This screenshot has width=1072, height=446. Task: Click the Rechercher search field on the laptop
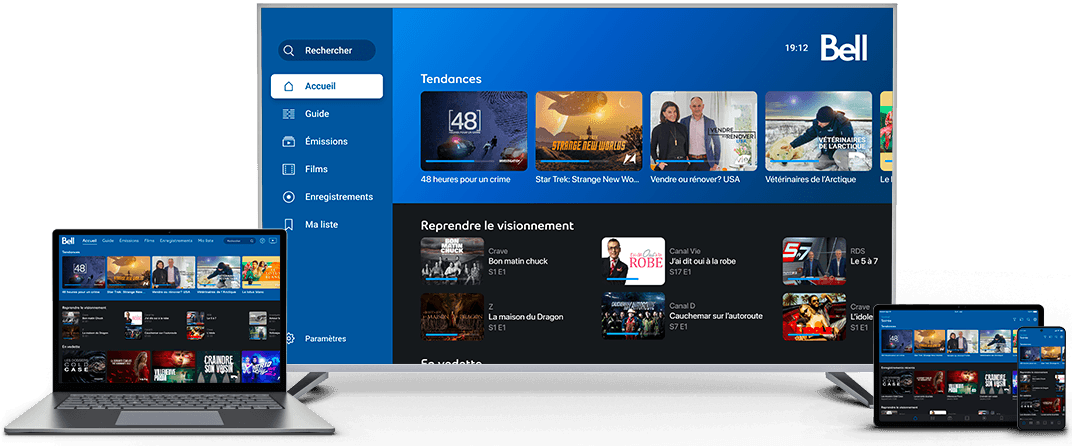pos(239,241)
